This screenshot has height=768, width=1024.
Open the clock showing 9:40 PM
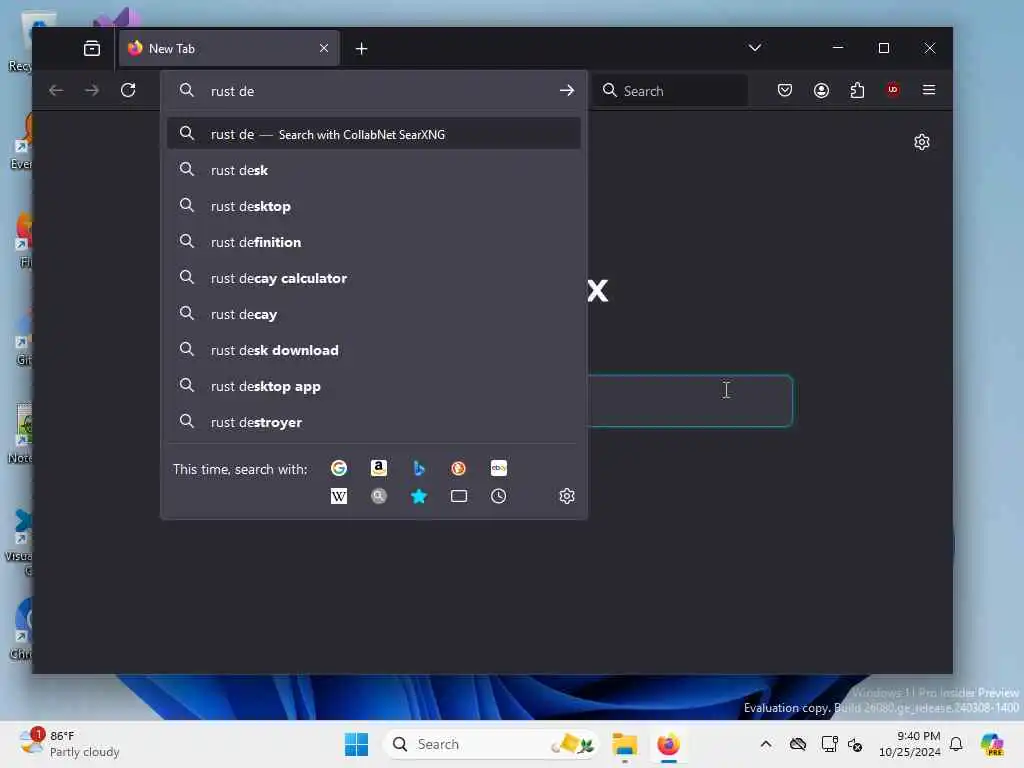pyautogui.click(x=909, y=744)
